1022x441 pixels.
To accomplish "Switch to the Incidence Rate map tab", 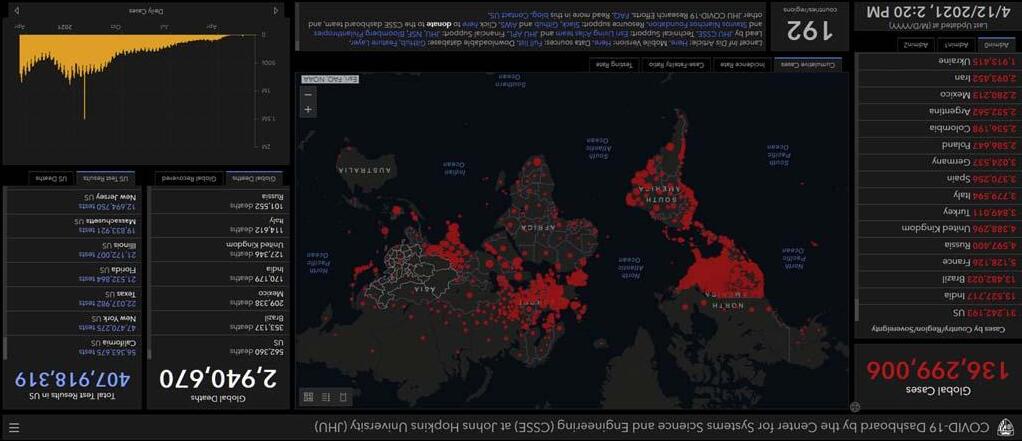I will point(742,64).
